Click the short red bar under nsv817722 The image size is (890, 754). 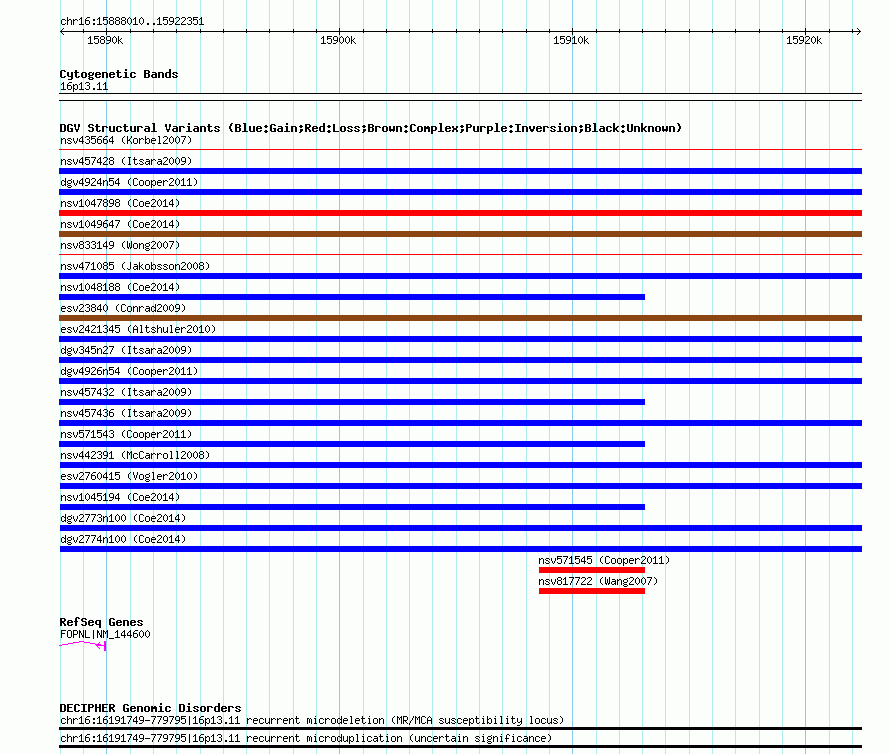pyautogui.click(x=592, y=591)
